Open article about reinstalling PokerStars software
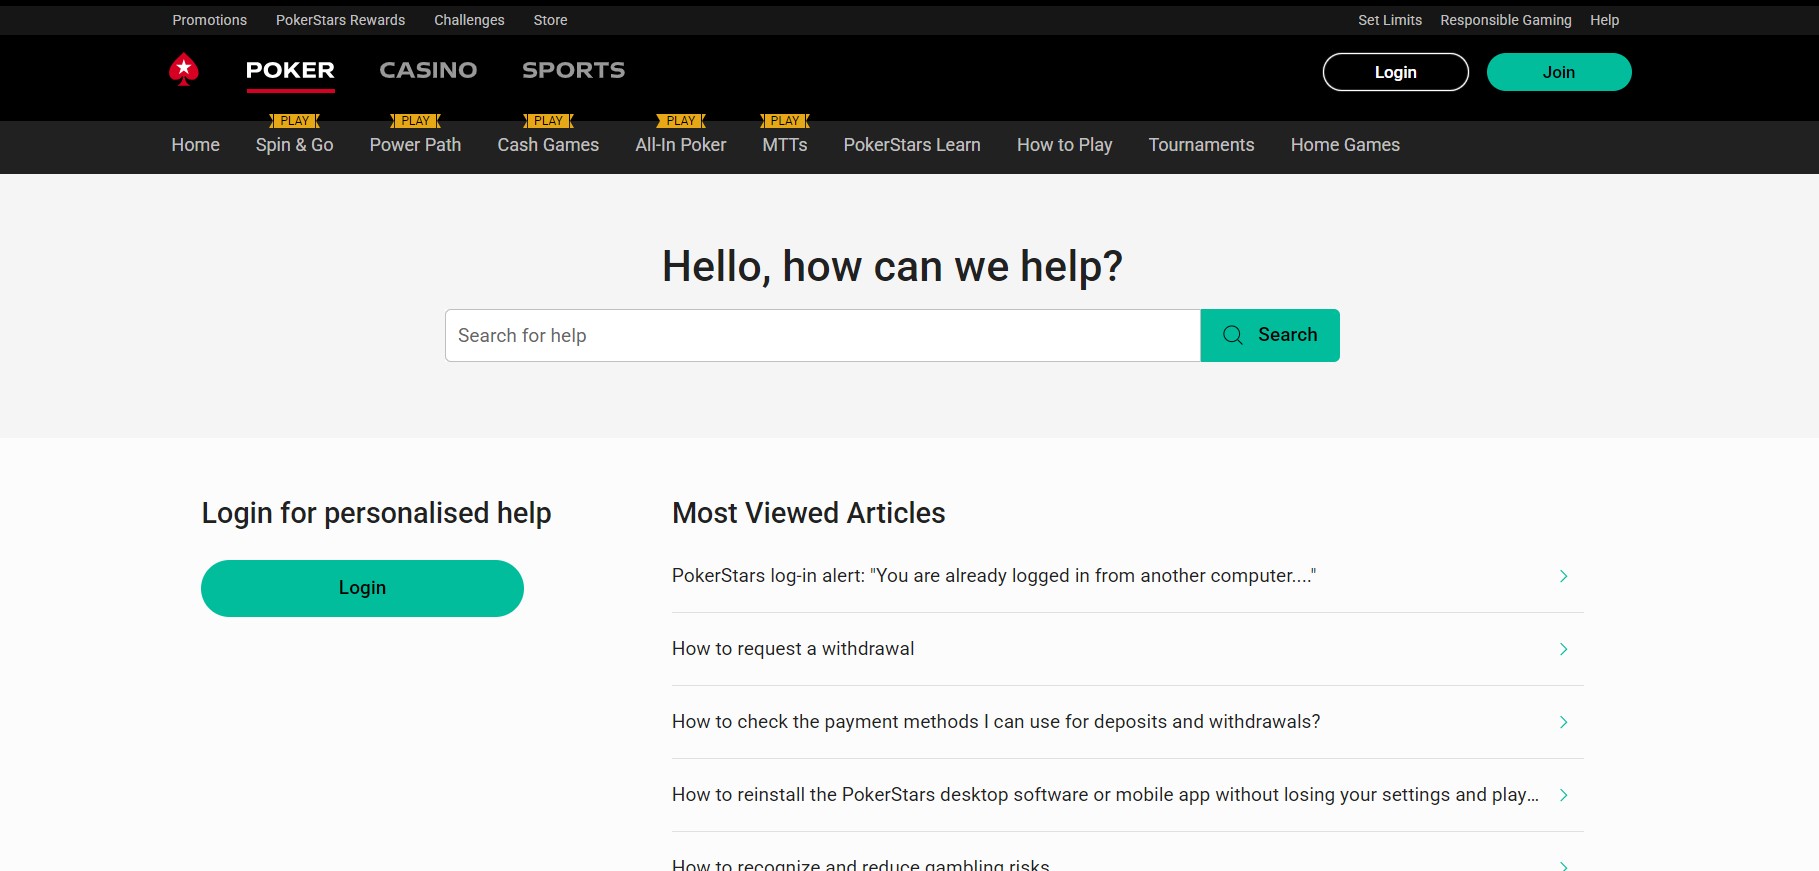The height and width of the screenshot is (871, 1819). [x=1105, y=795]
